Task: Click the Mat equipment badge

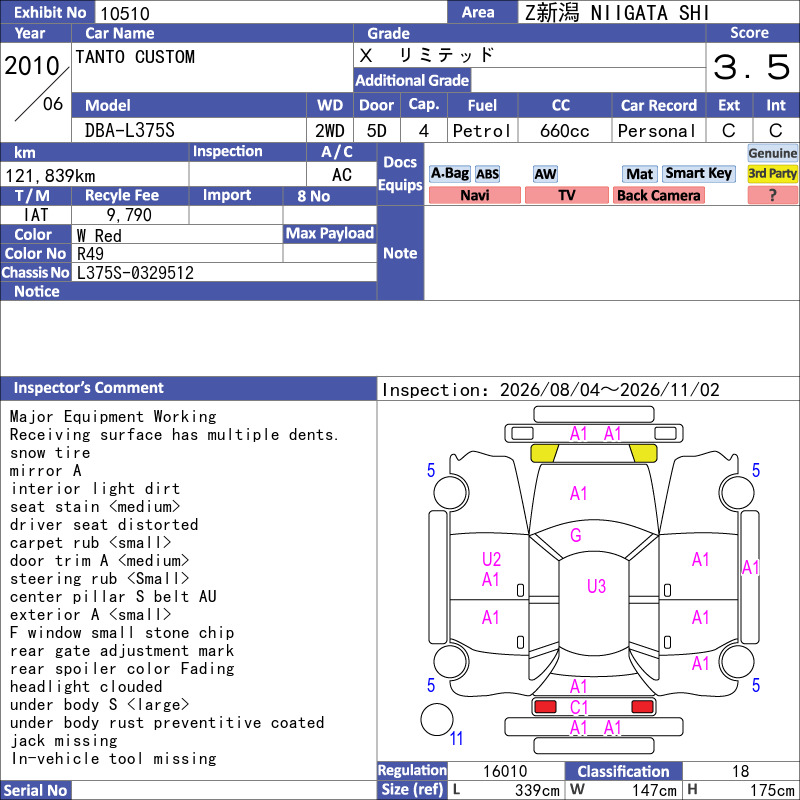Action: [x=639, y=174]
